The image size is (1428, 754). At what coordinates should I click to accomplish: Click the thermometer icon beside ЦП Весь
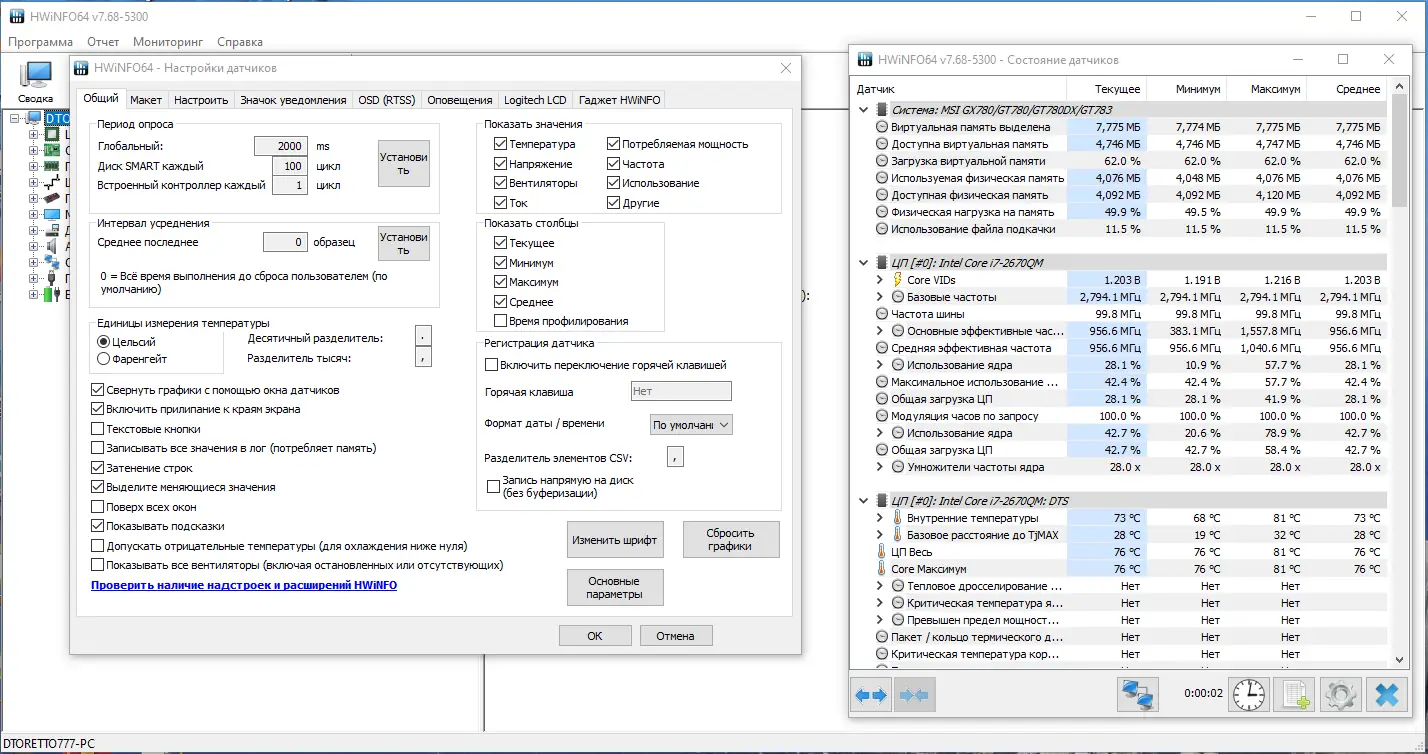point(881,552)
